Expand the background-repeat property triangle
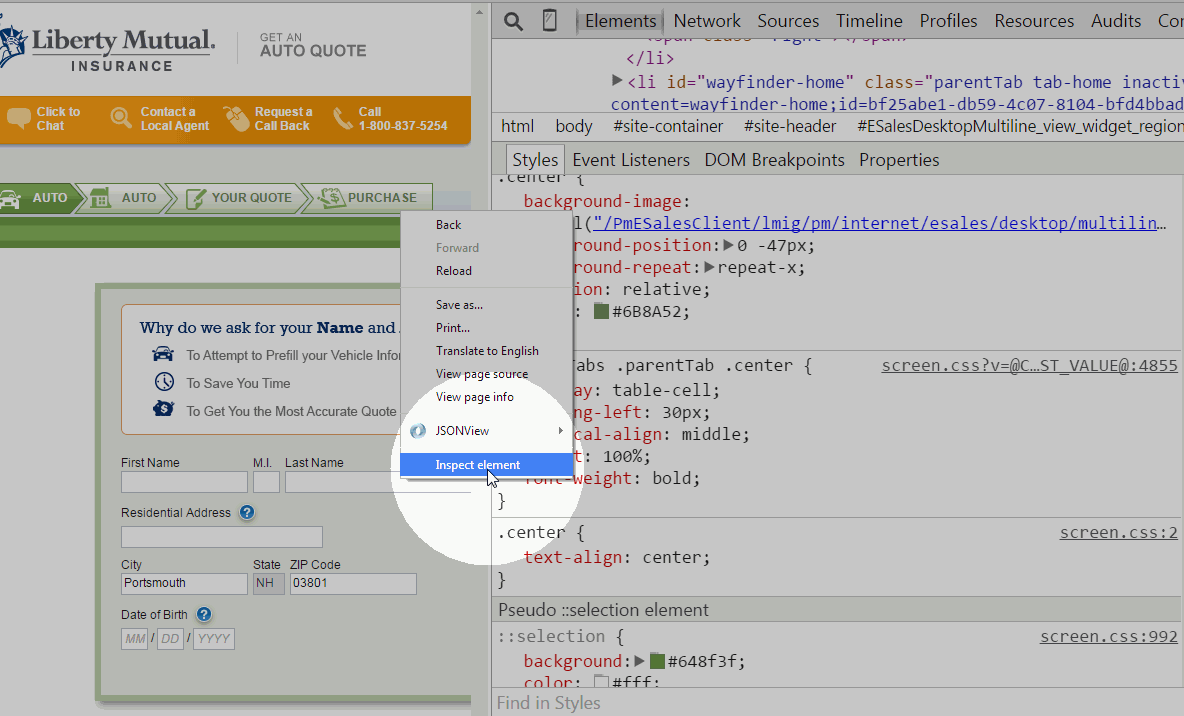The width and height of the screenshot is (1184, 716). [709, 267]
